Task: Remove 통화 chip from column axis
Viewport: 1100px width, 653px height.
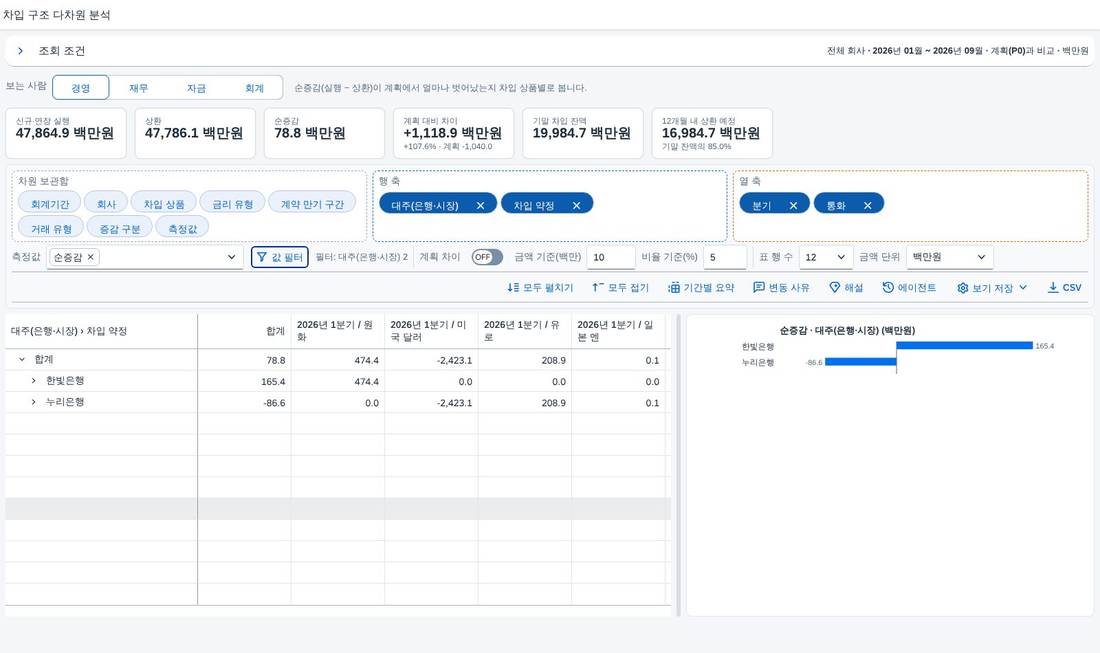Action: (x=868, y=206)
